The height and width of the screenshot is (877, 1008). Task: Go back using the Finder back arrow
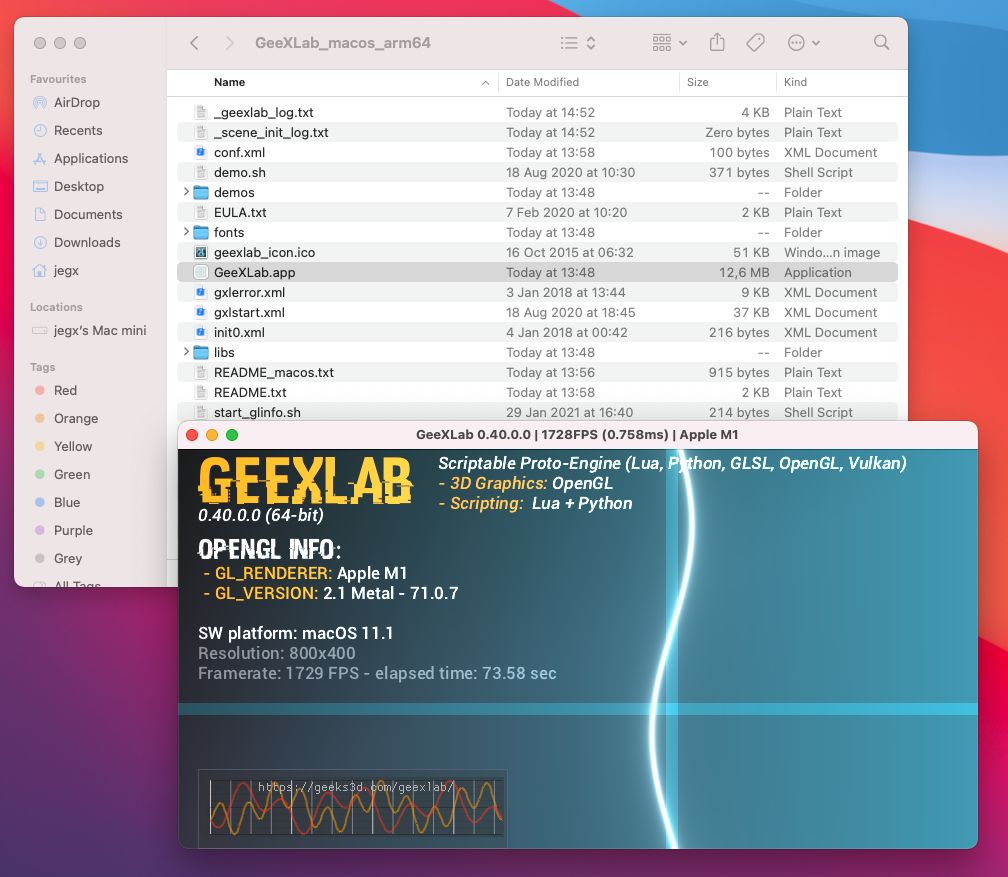coord(194,43)
